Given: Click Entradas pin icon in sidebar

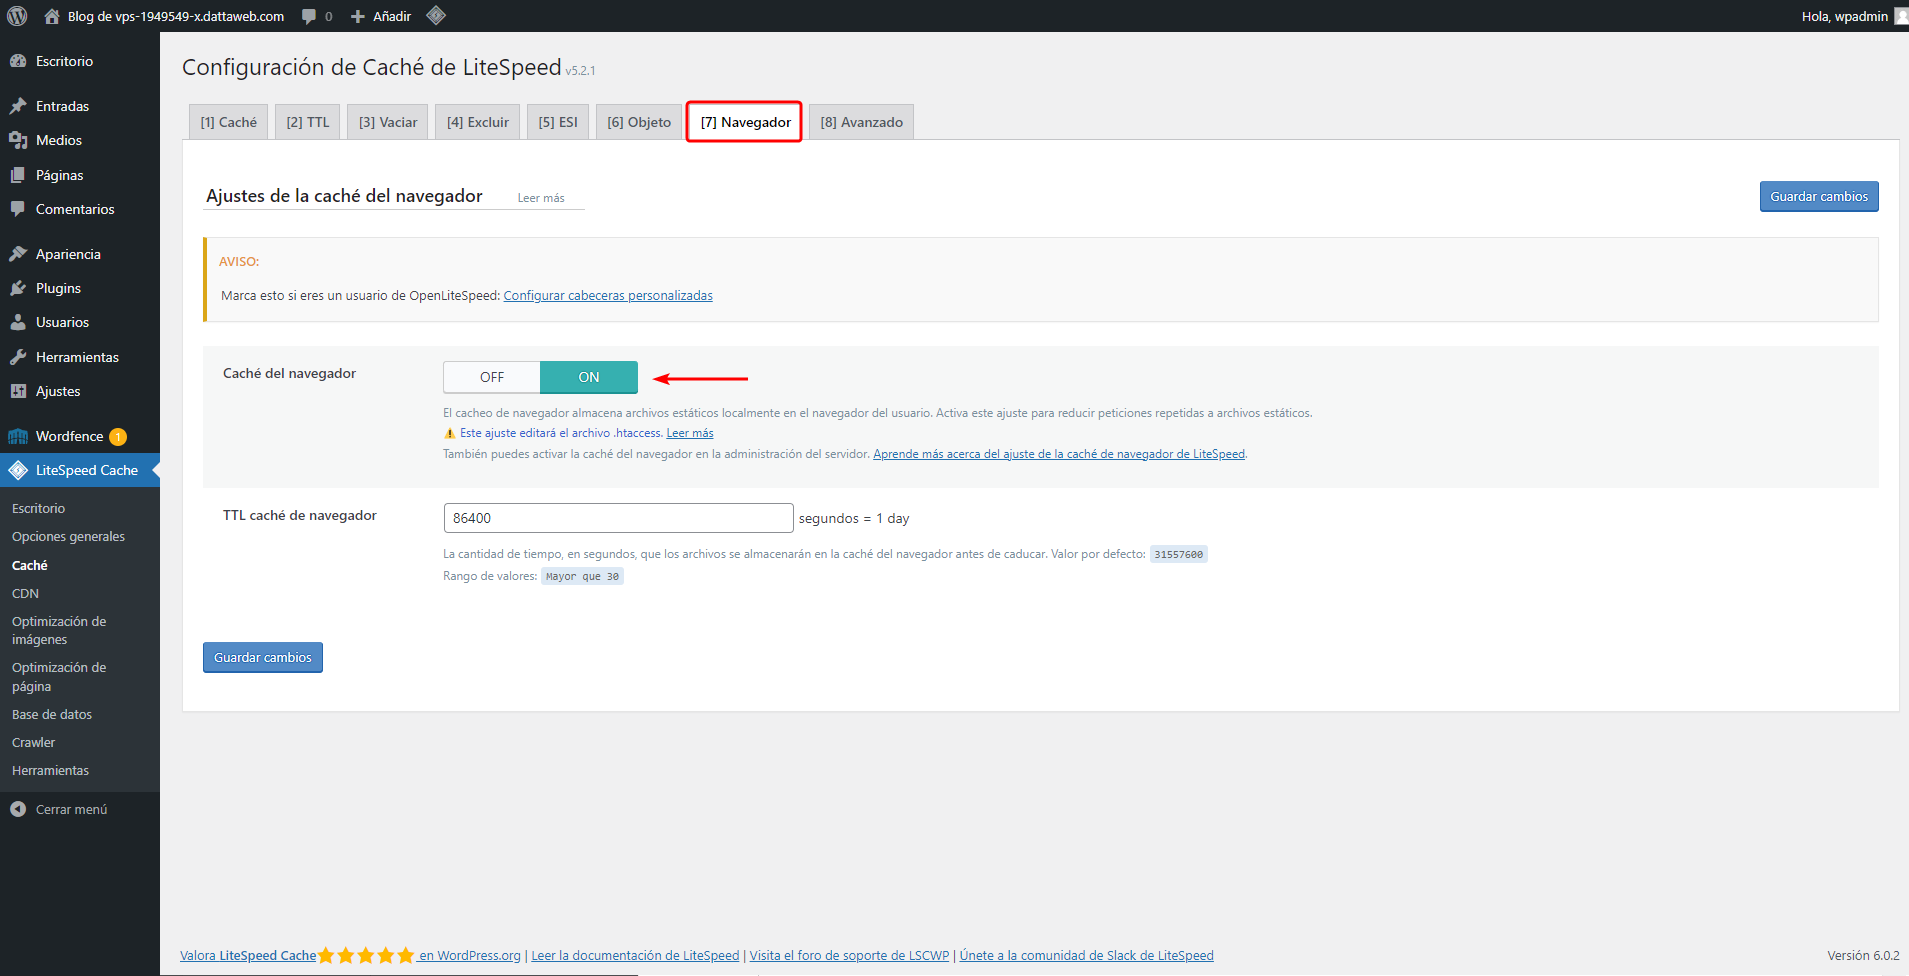Looking at the screenshot, I should point(18,106).
